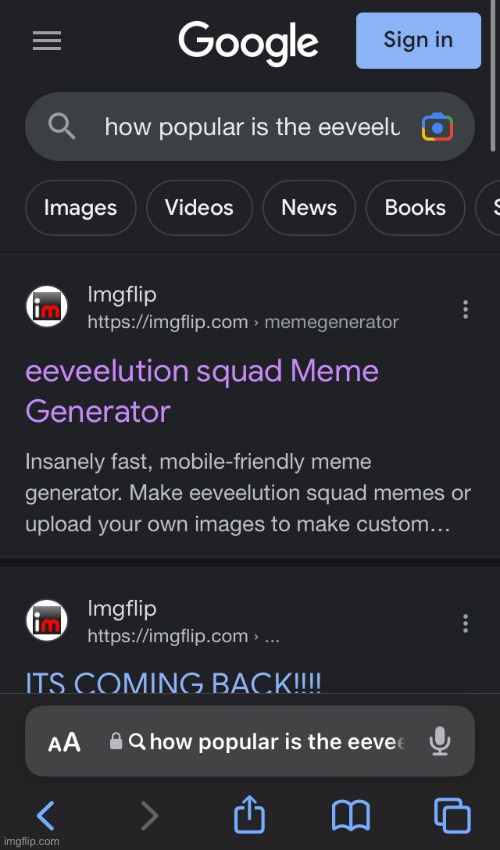Open ITS COMING BACK!!!! result link
This screenshot has width=500, height=850.
click(174, 682)
